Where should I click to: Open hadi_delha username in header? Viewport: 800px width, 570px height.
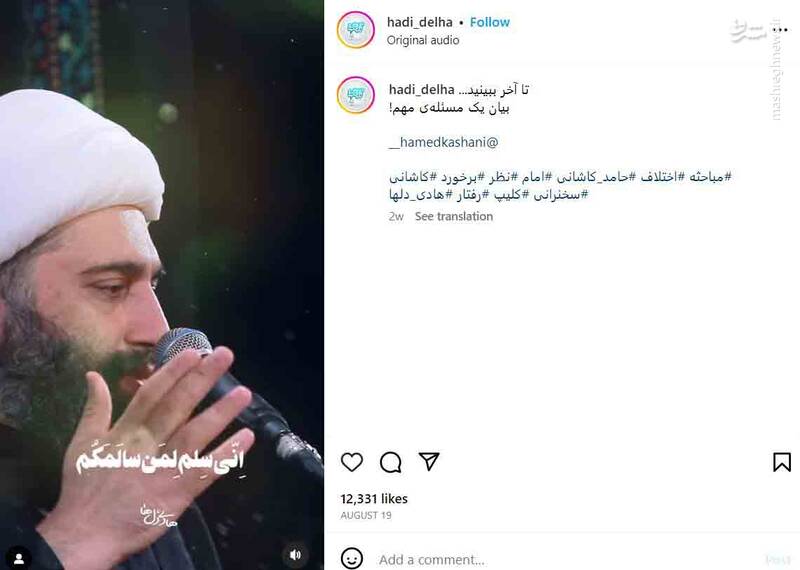419,22
